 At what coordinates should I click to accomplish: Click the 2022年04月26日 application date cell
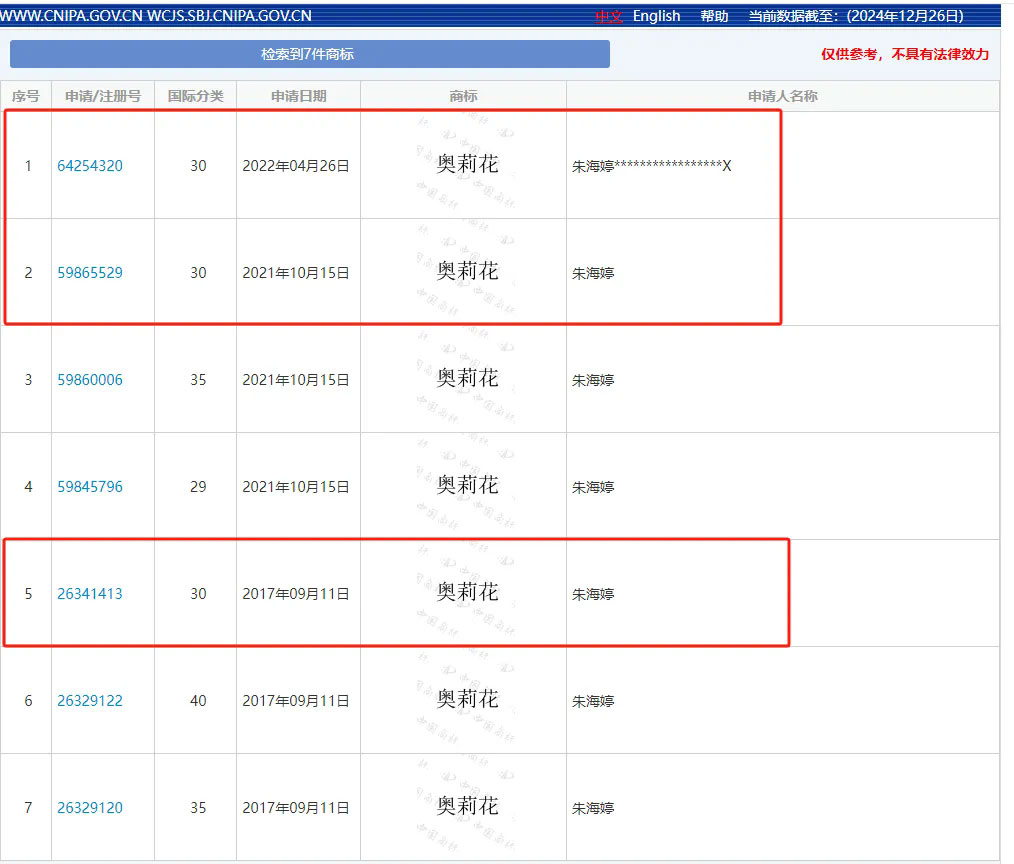coord(296,166)
